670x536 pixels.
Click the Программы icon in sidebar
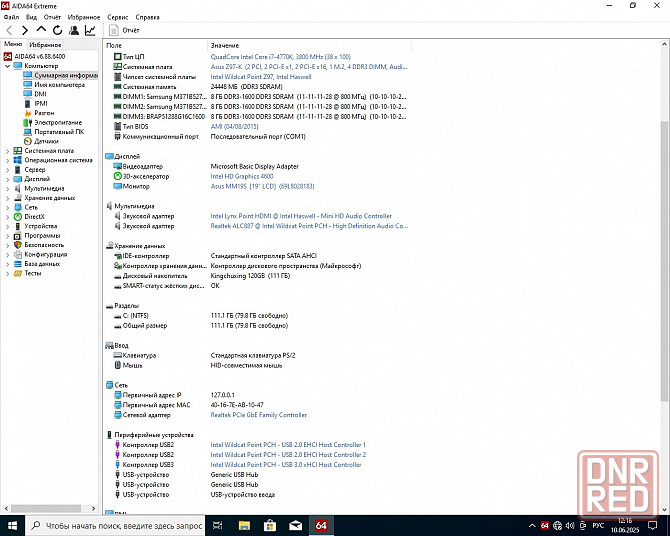pos(18,236)
